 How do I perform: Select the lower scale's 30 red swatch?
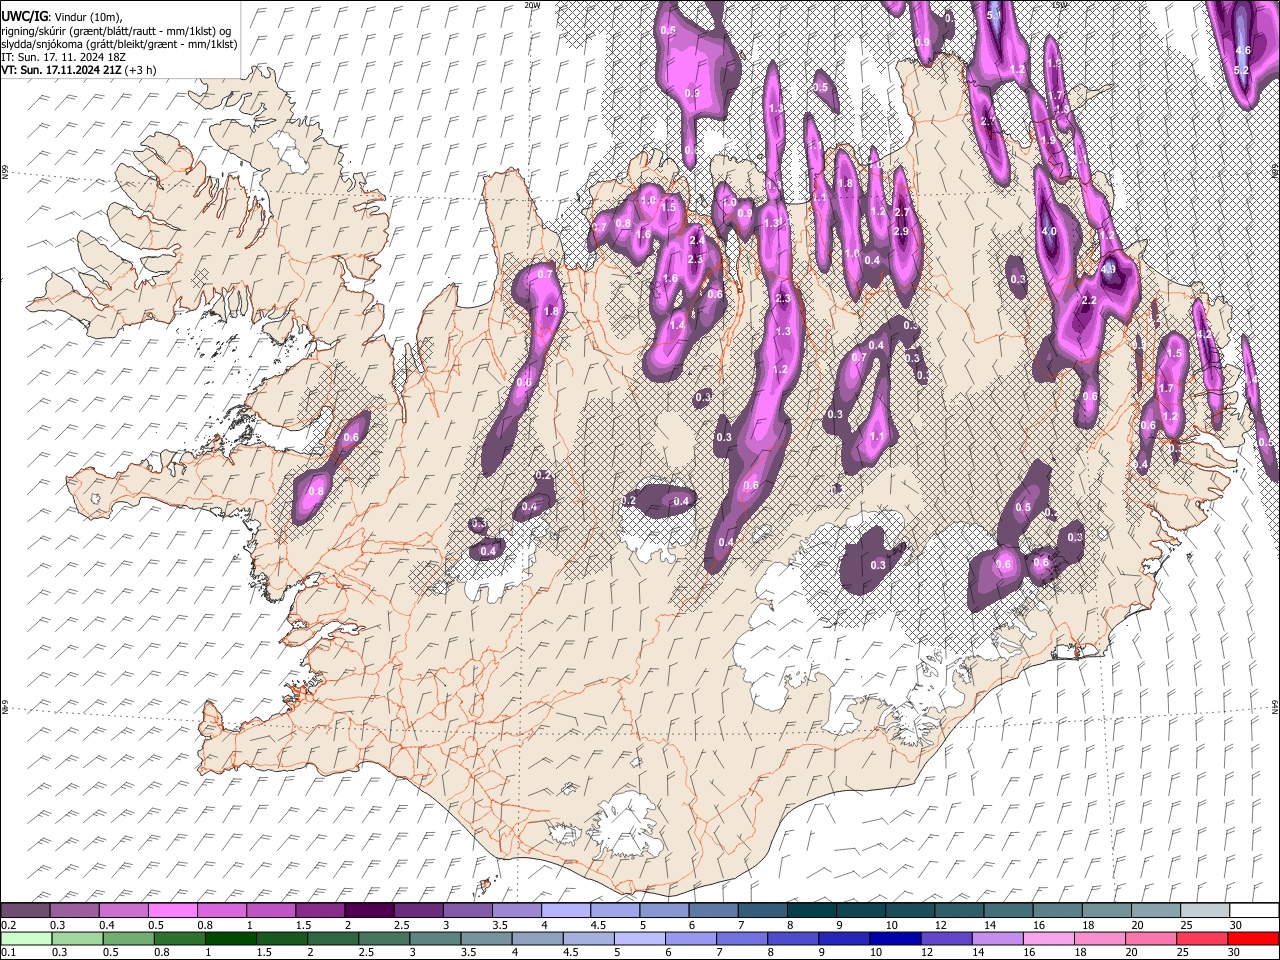point(1253,938)
